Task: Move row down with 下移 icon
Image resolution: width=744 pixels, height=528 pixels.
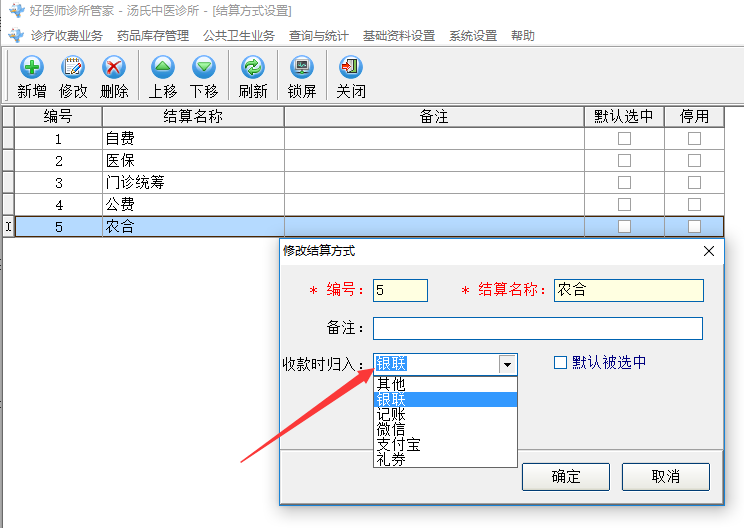Action: [204, 76]
